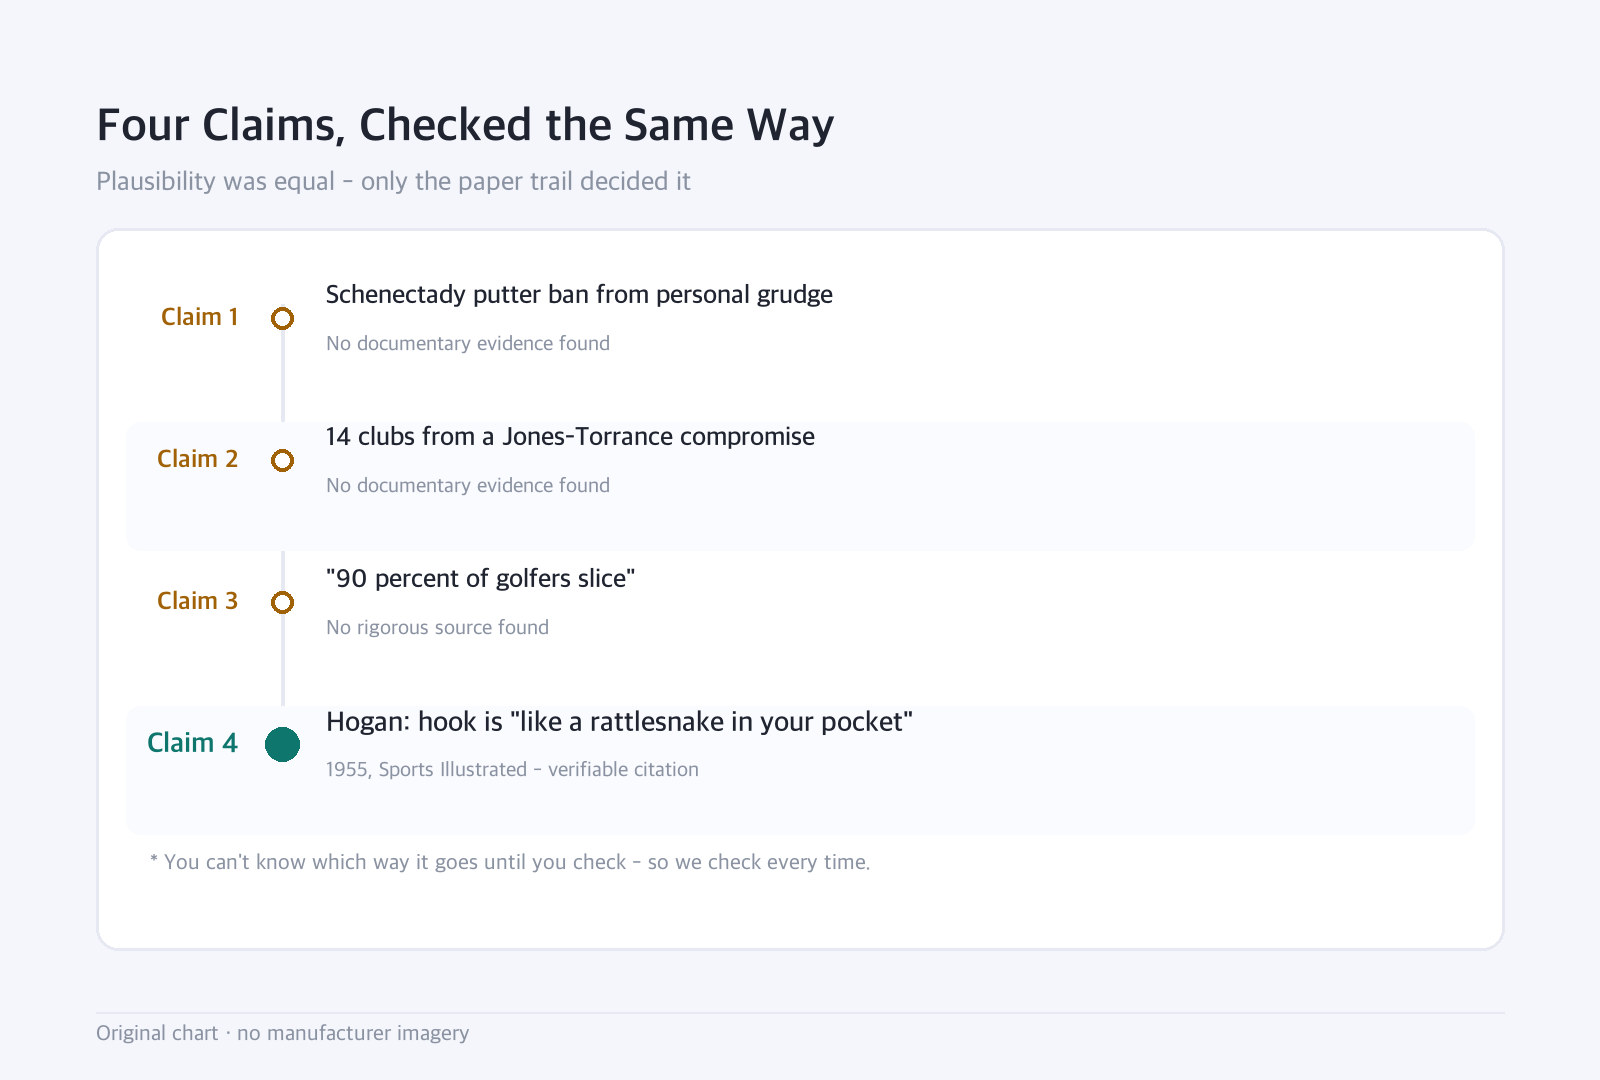The width and height of the screenshot is (1600, 1080).
Task: Click the Claim 2 hollow timeline marker
Action: [x=283, y=460]
